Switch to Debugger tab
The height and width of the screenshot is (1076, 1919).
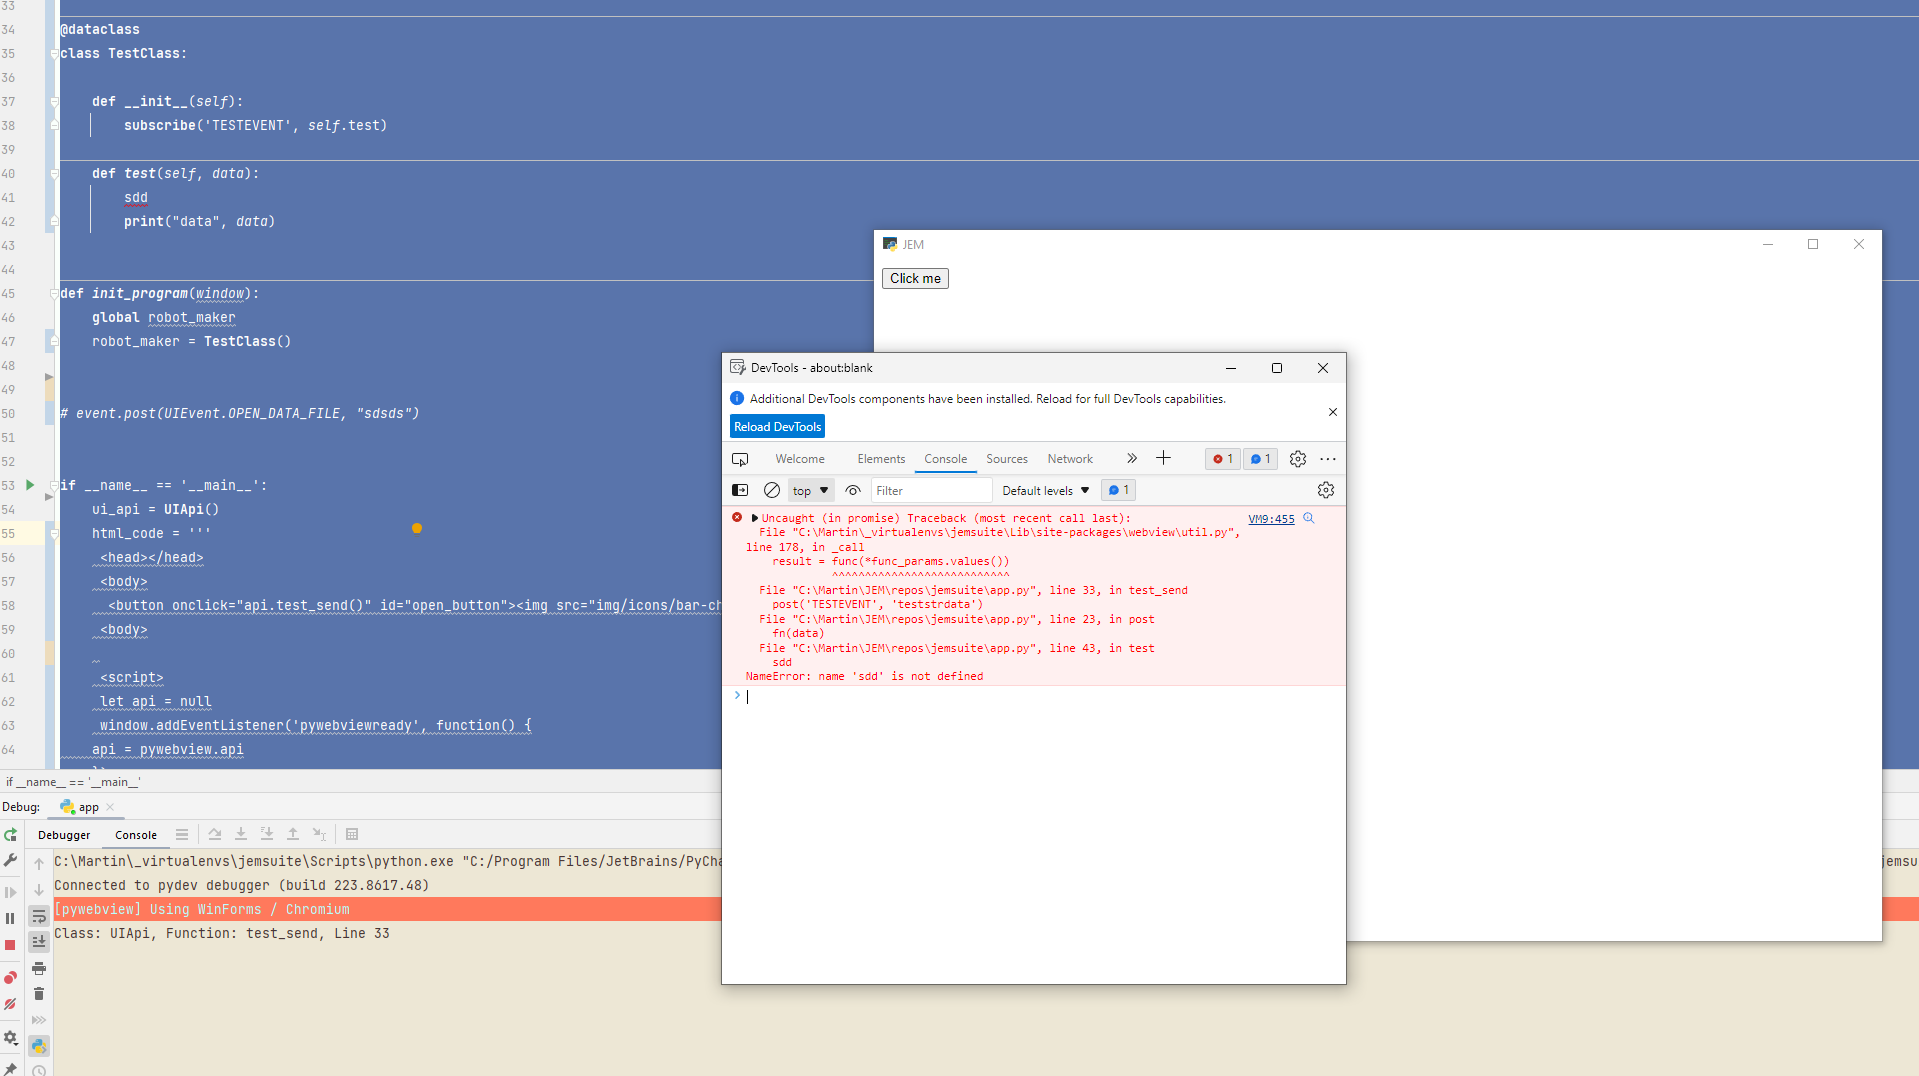click(x=64, y=835)
